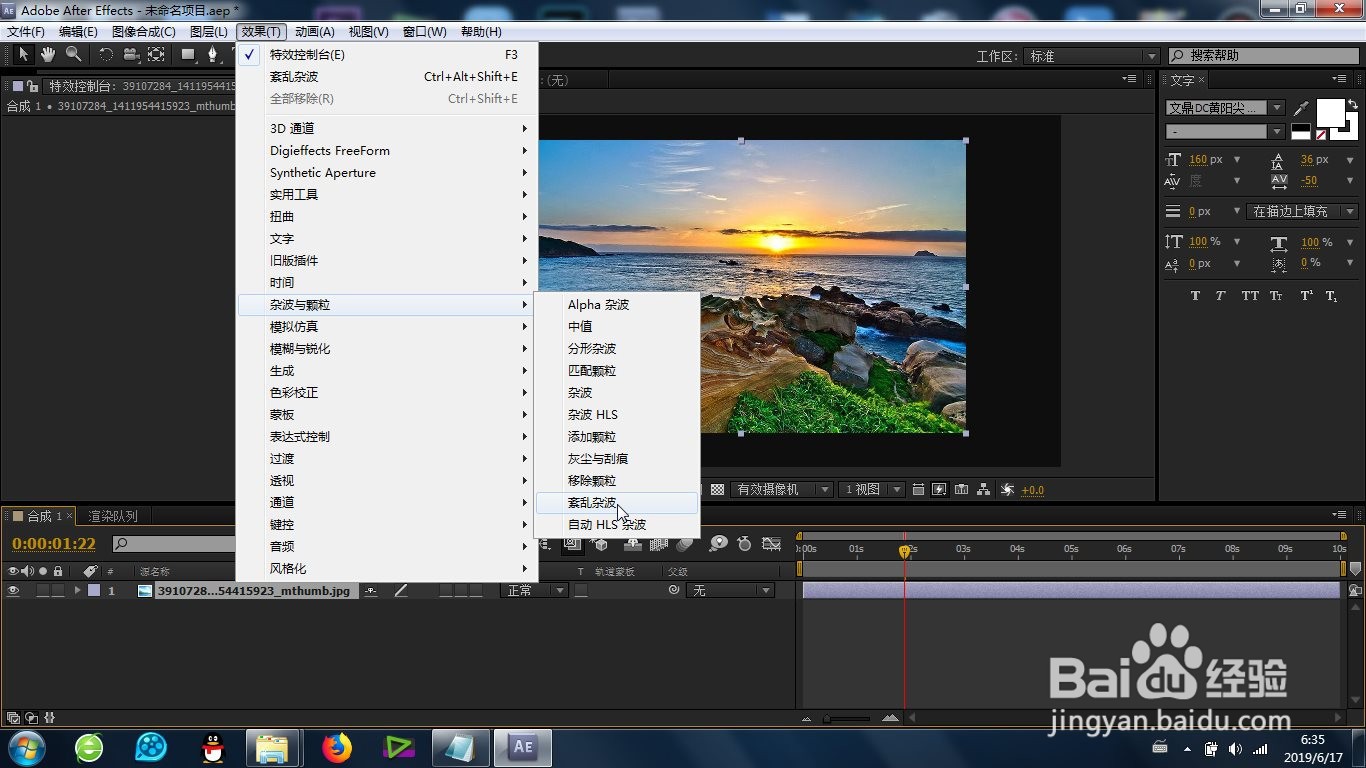The height and width of the screenshot is (768, 1366).
Task: Toggle the transparency grid checkerboard icon
Action: (x=717, y=490)
